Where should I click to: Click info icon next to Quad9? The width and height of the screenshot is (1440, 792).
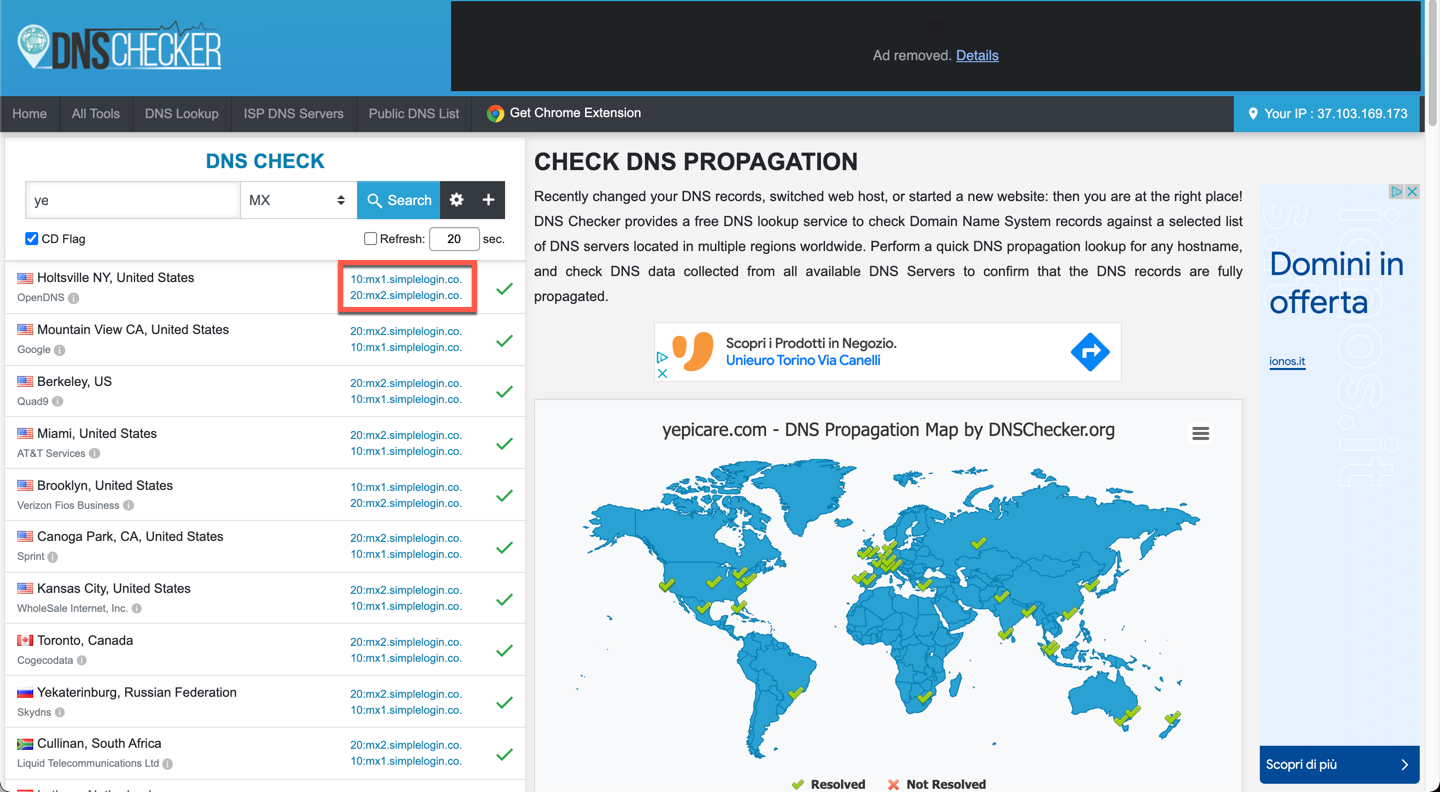point(58,402)
